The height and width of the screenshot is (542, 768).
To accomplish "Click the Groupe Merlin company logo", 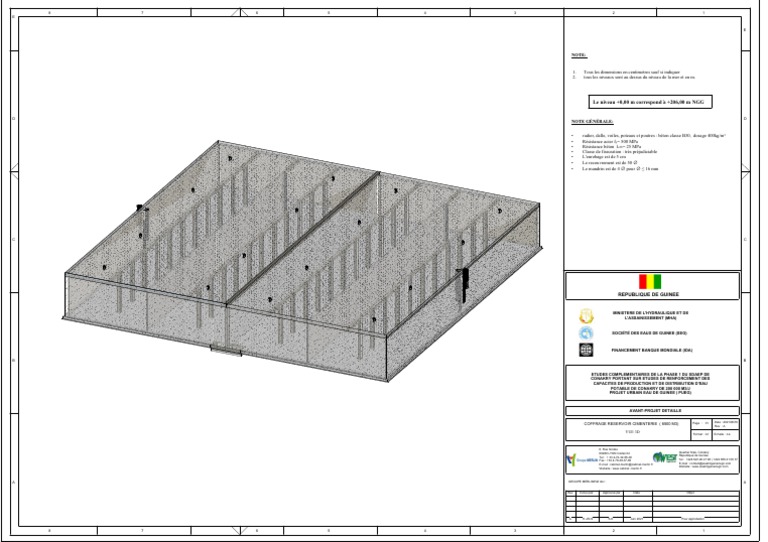I will (x=581, y=460).
